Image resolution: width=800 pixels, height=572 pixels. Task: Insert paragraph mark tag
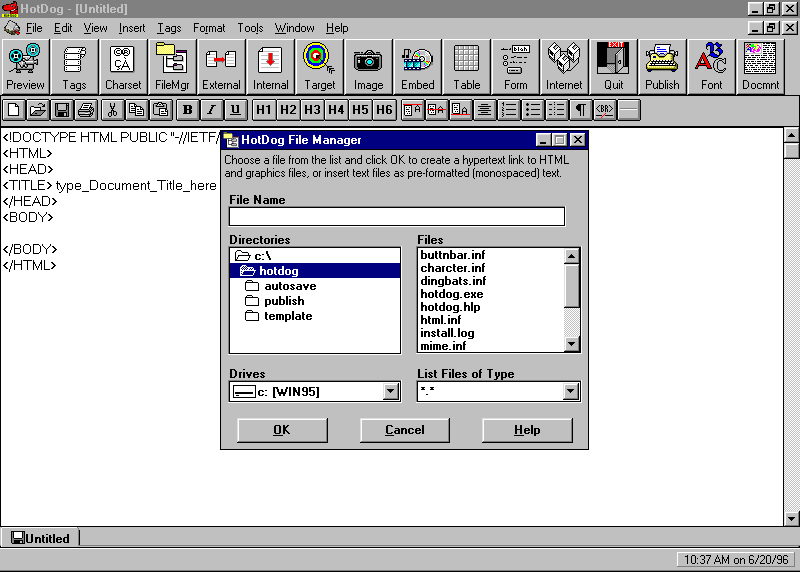(x=581, y=110)
